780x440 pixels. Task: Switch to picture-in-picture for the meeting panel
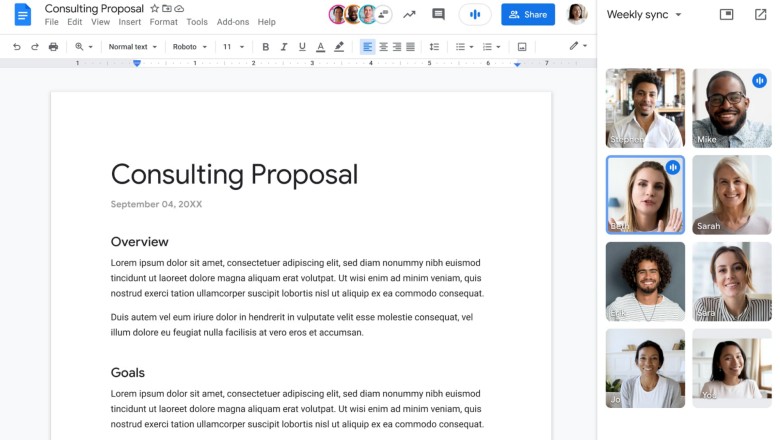(x=726, y=15)
